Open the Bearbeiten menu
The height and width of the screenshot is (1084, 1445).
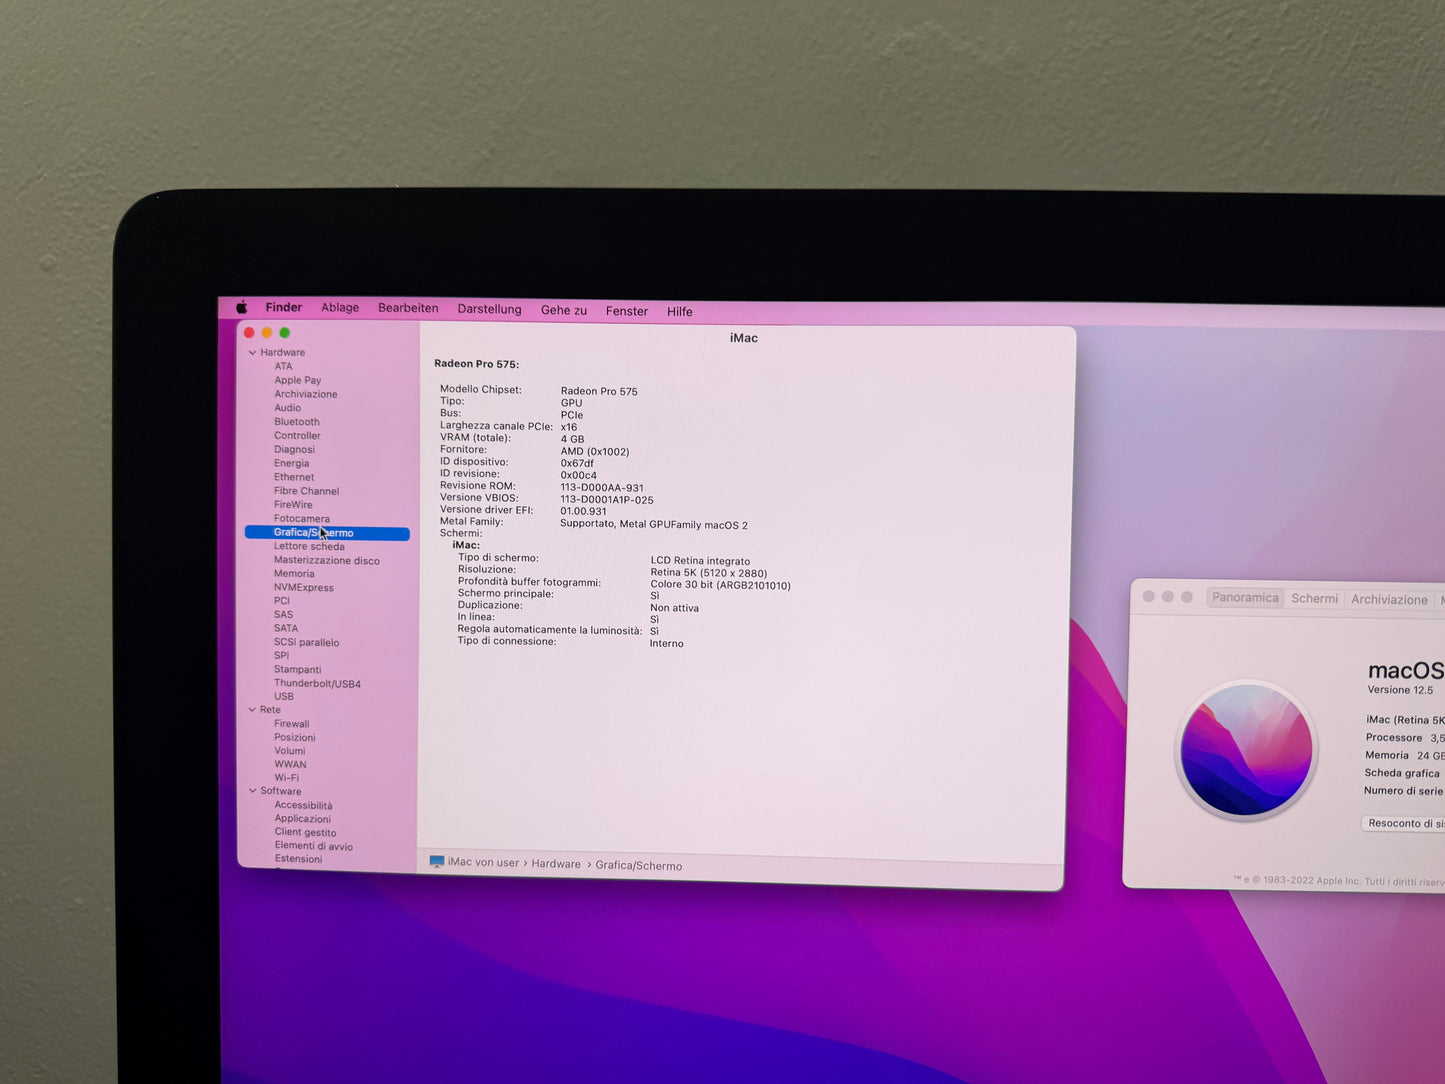(x=408, y=308)
